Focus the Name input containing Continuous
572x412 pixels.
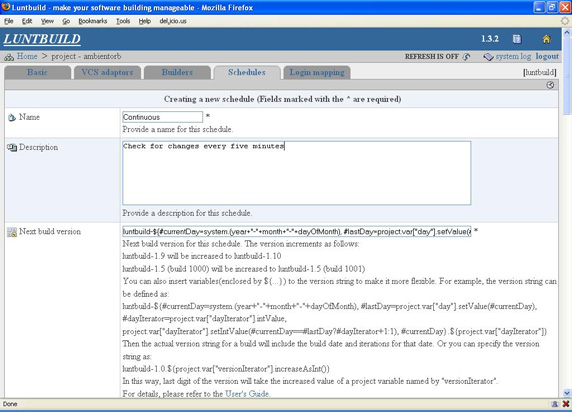point(162,117)
